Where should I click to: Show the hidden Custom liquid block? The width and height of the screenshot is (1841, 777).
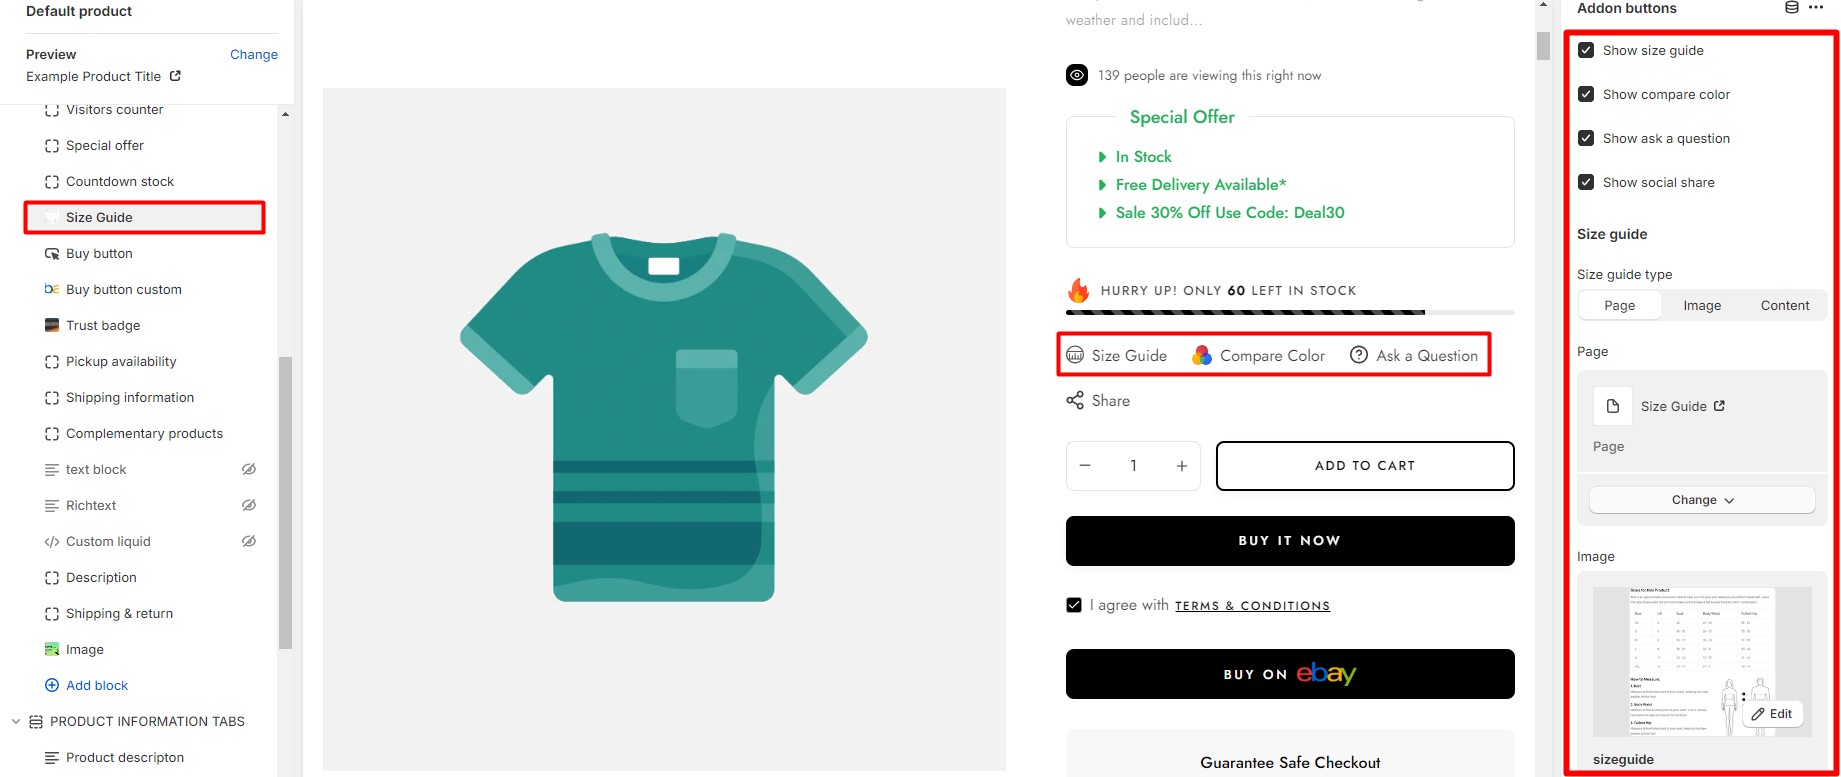(249, 541)
